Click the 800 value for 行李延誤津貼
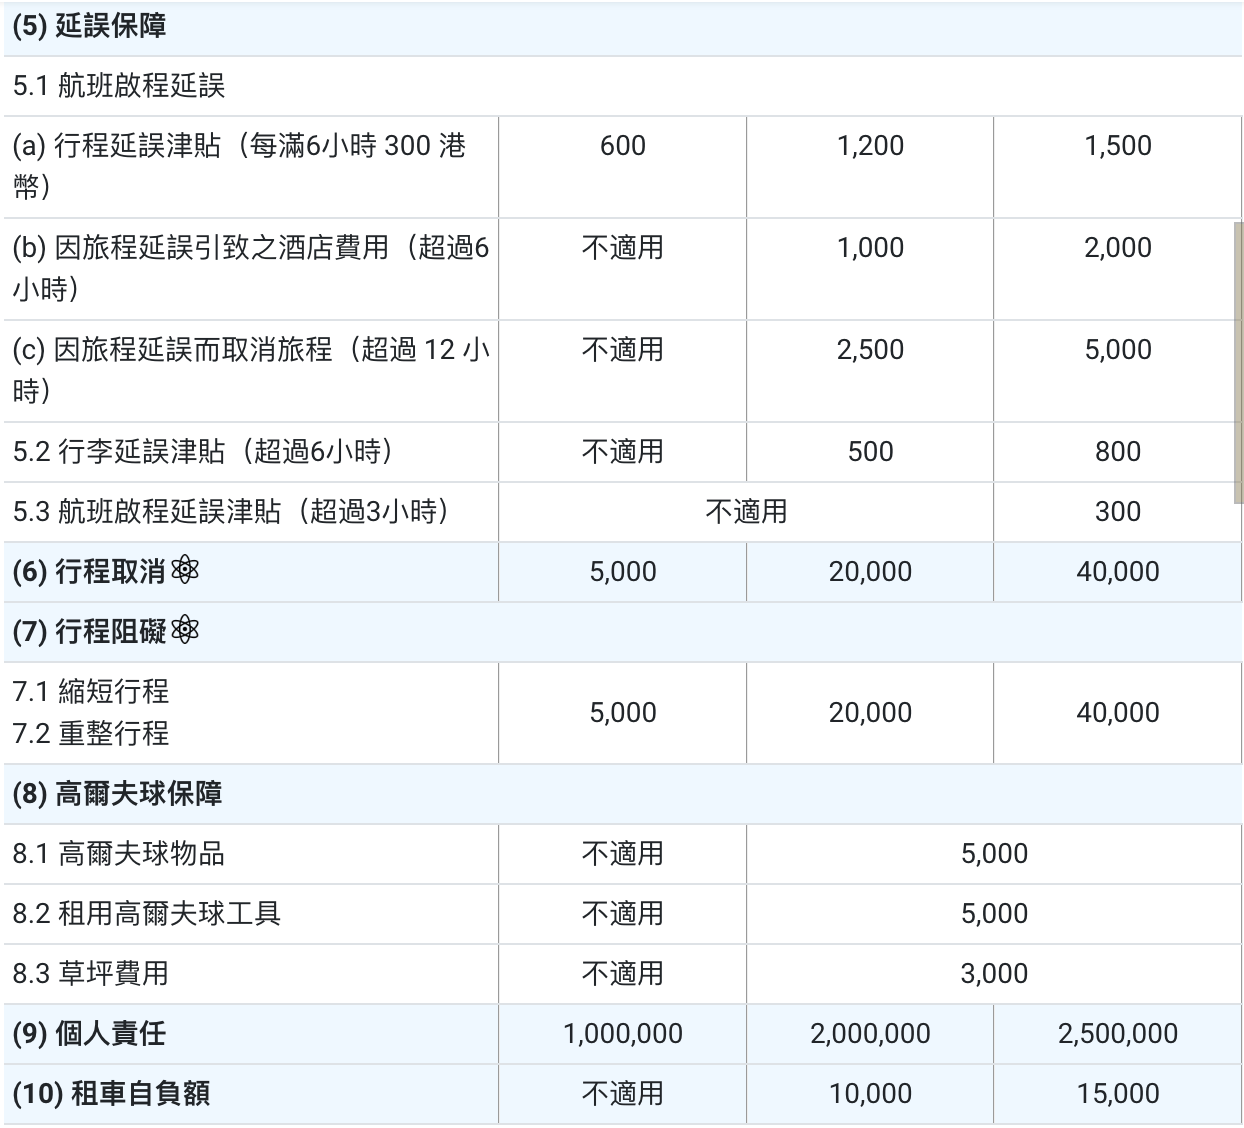The image size is (1244, 1128). pos(1118,452)
